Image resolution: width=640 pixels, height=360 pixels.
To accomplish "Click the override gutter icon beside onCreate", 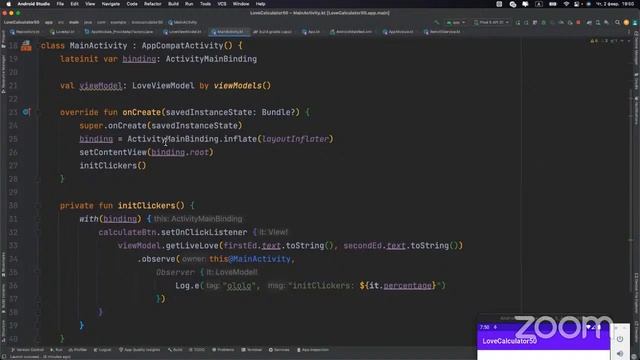I will (x=26, y=112).
